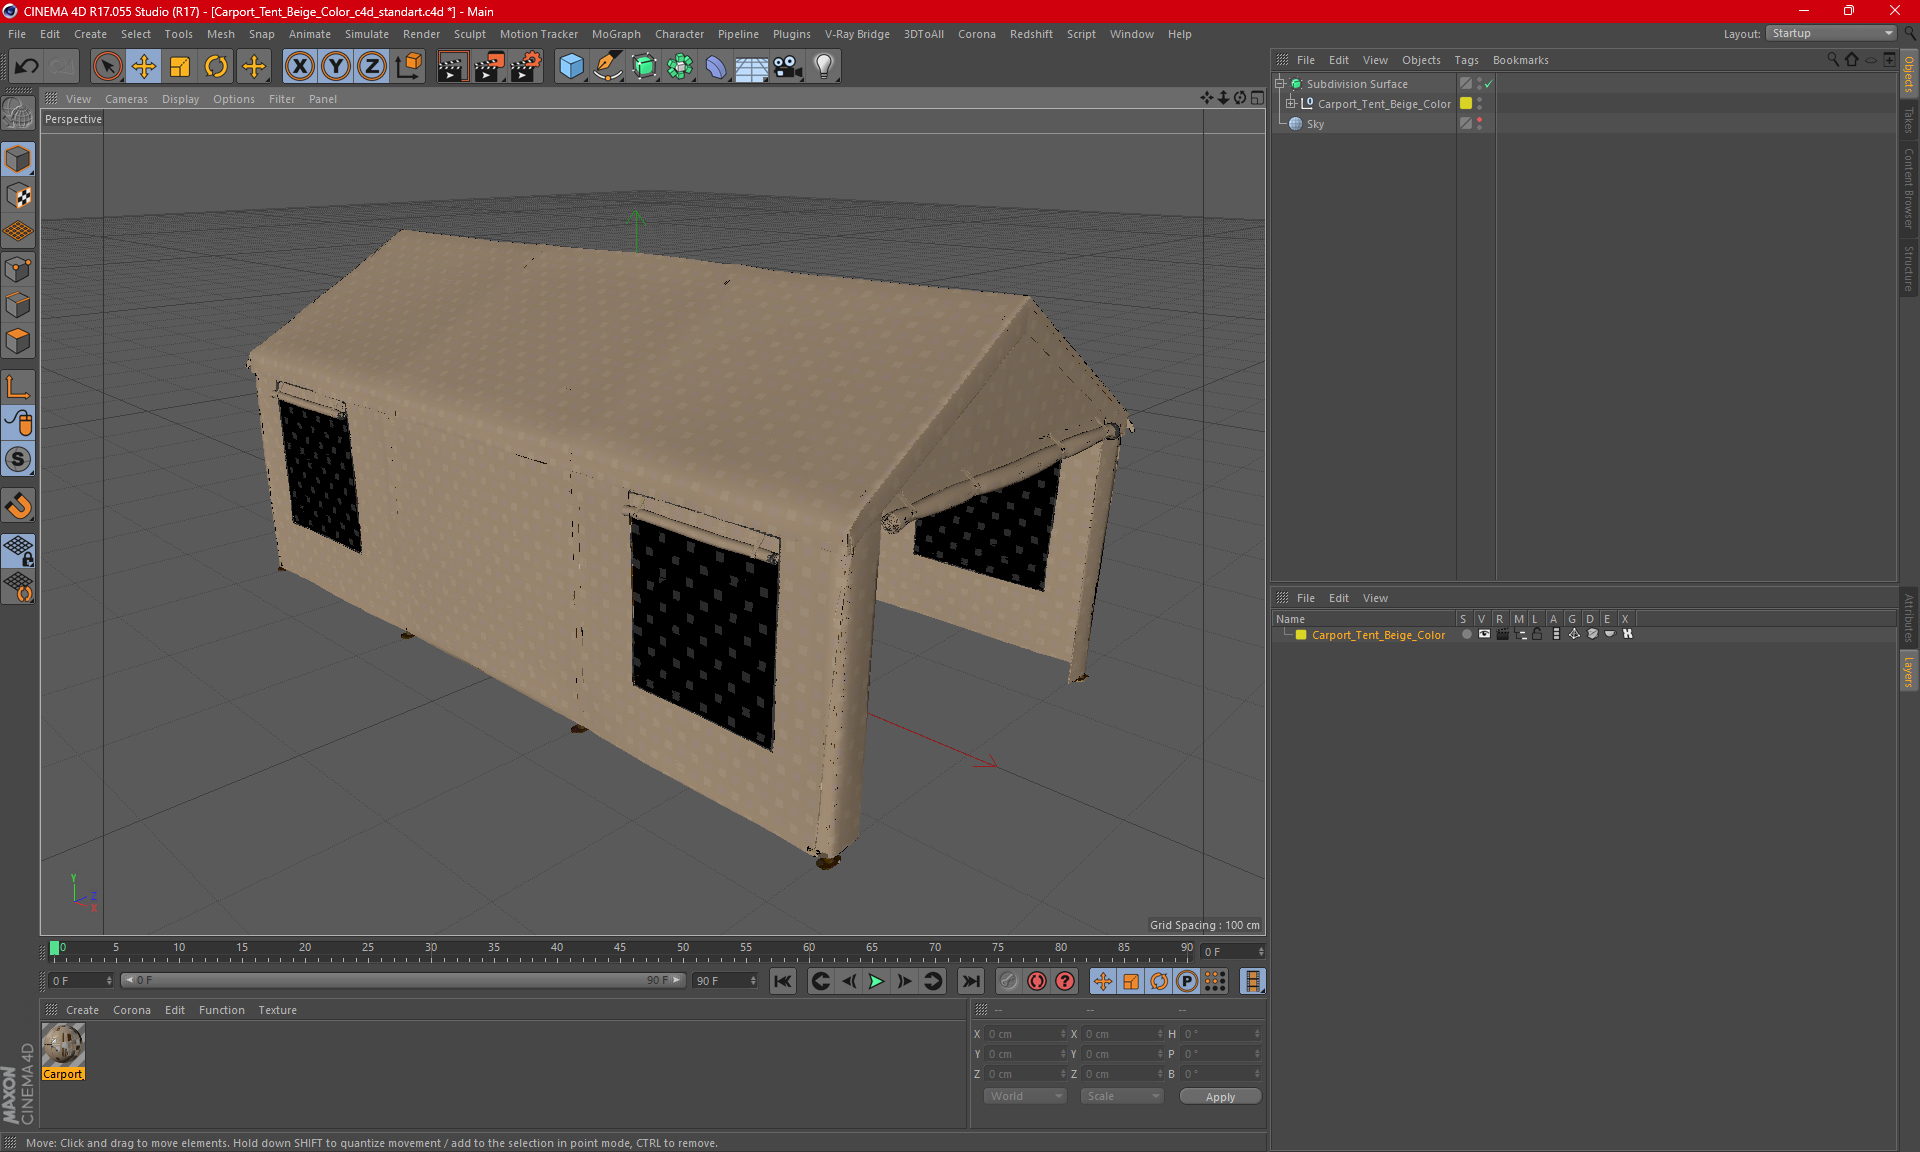The width and height of the screenshot is (1920, 1152).
Task: Toggle layer Solo for Carport_Tent_Beige_Color
Action: point(1466,634)
